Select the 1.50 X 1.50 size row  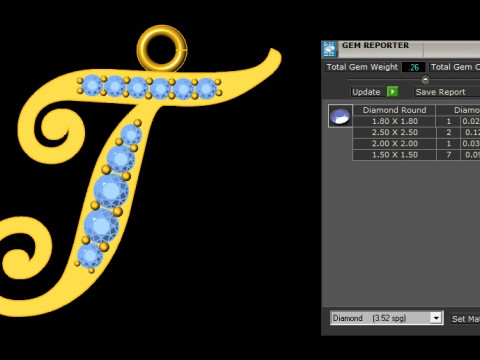394,155
